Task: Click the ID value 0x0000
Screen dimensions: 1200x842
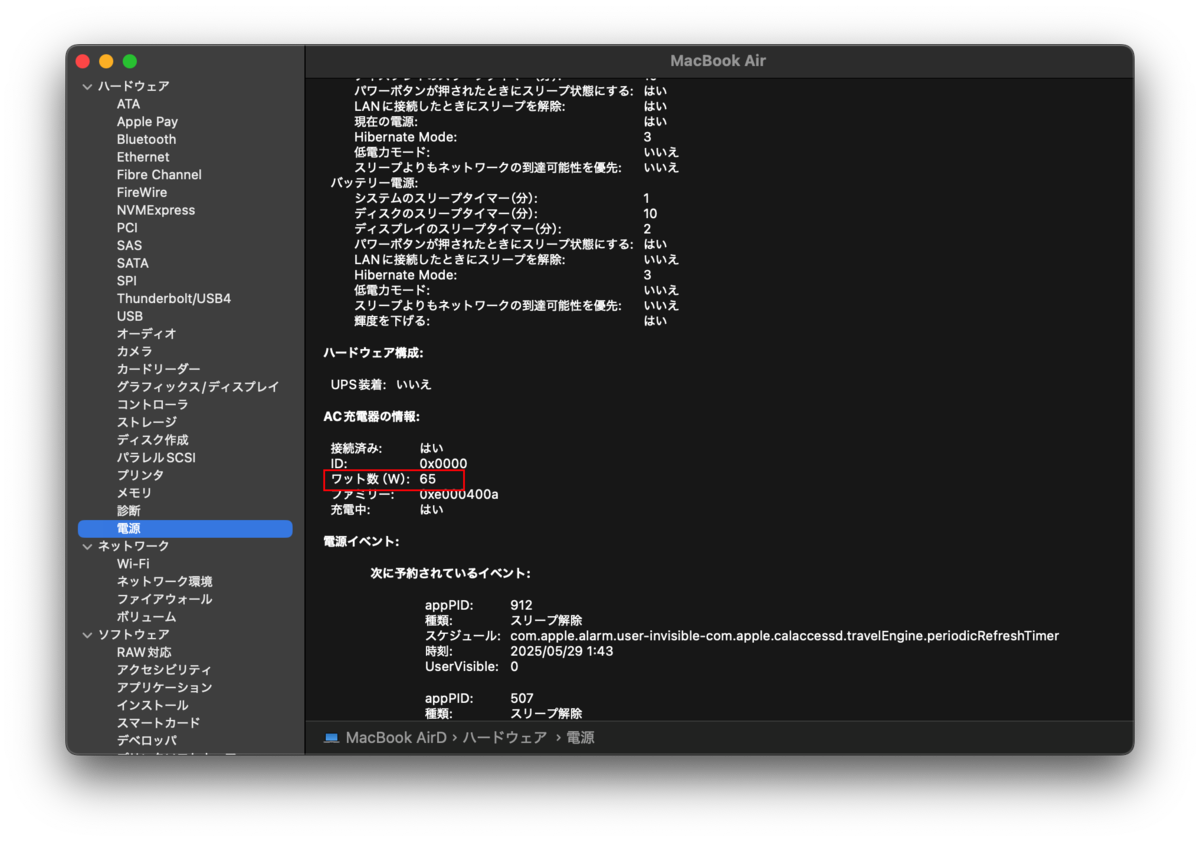Action: pos(443,464)
